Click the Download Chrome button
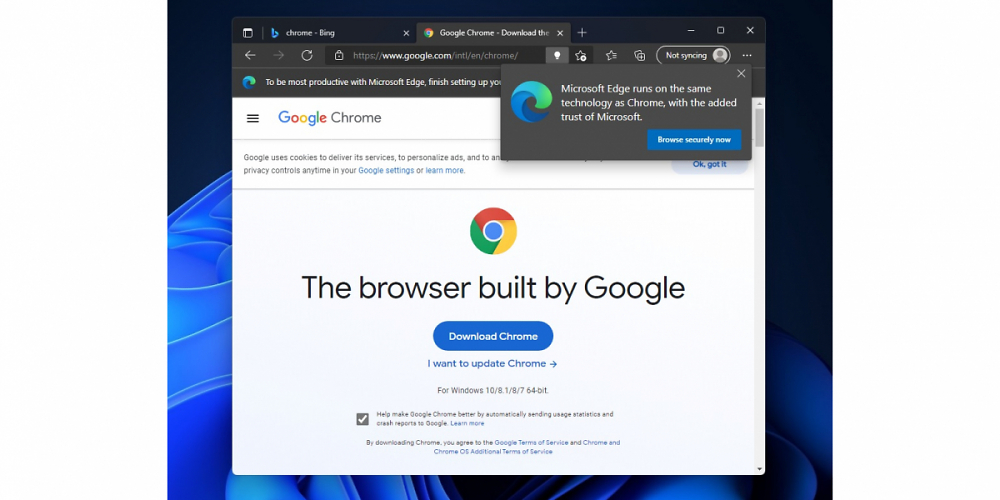The width and height of the screenshot is (1000, 500). click(493, 336)
